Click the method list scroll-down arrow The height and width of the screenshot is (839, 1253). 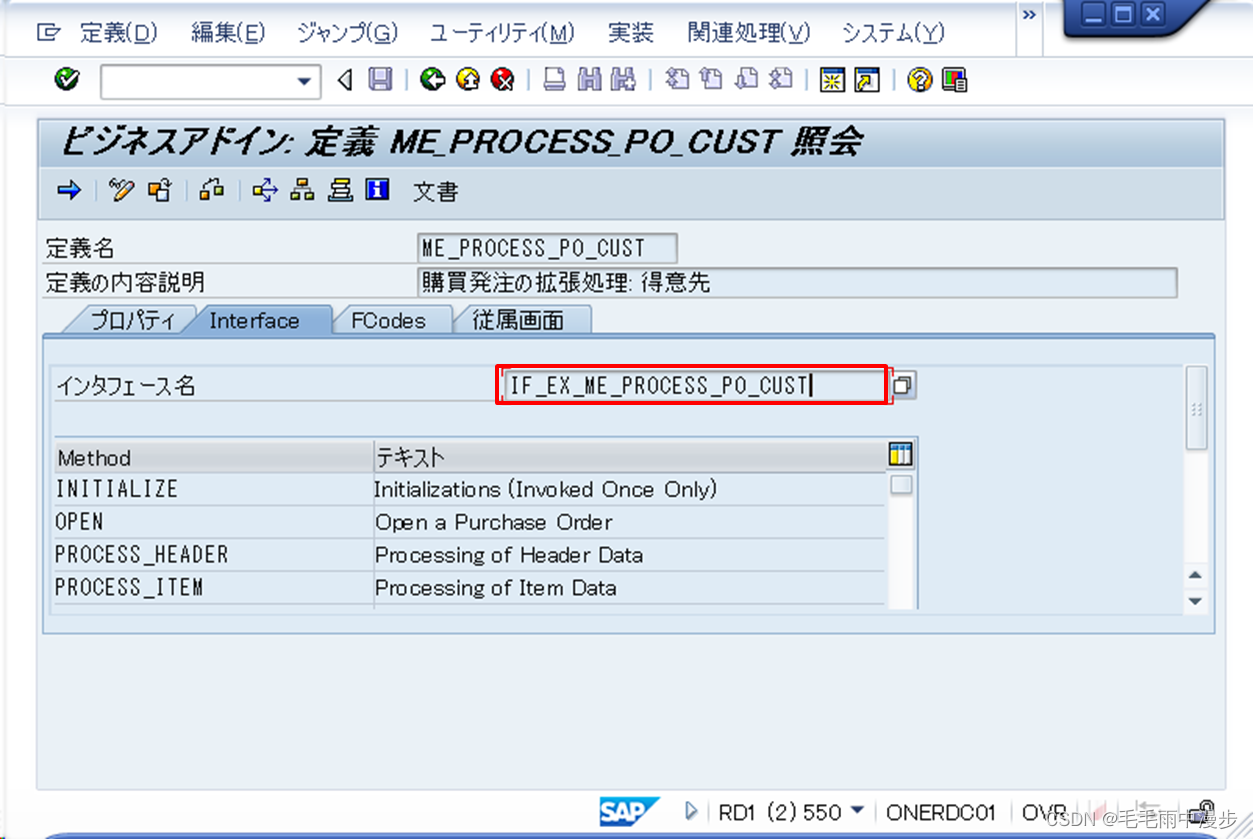(x=1195, y=601)
